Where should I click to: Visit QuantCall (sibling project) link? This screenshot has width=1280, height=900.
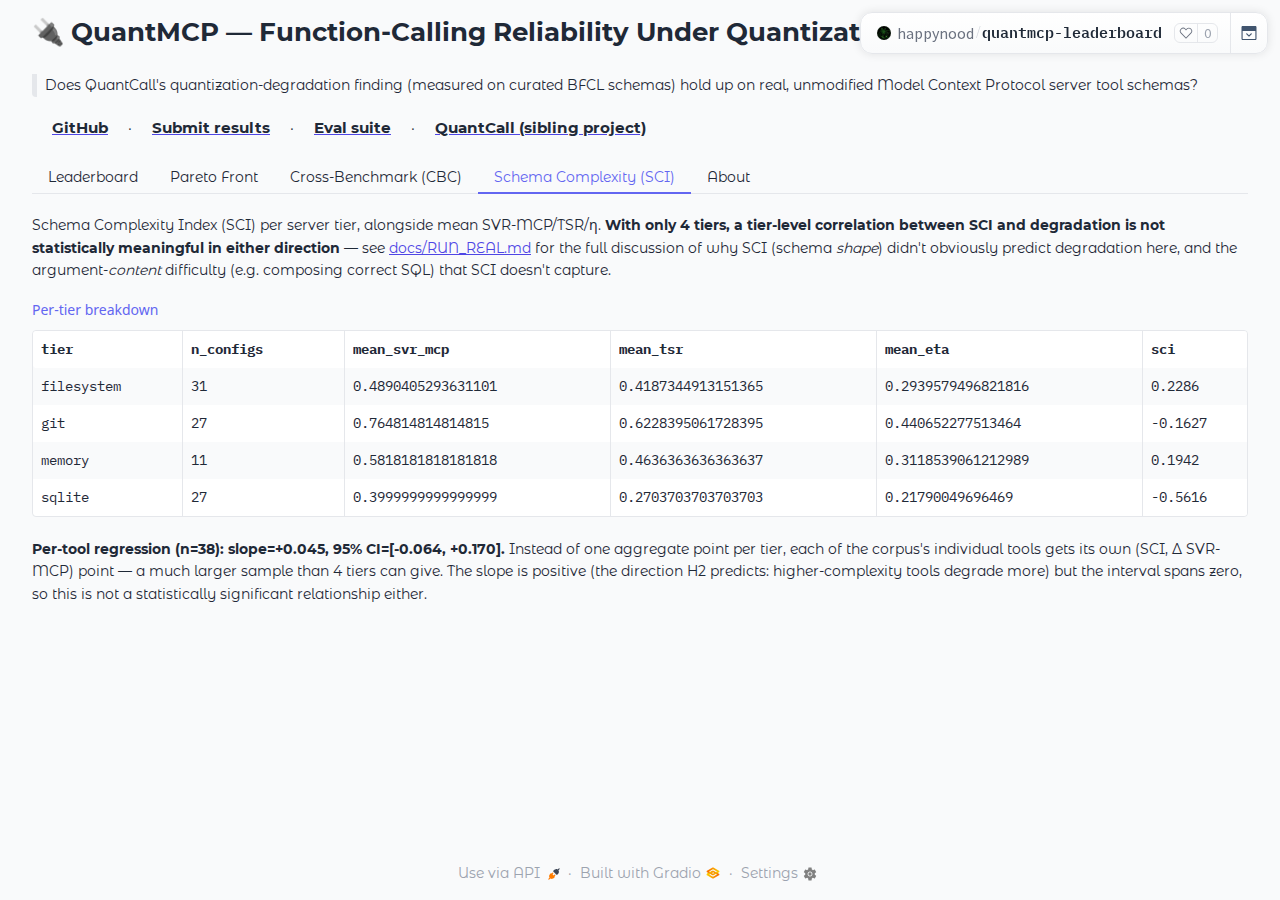(x=540, y=128)
